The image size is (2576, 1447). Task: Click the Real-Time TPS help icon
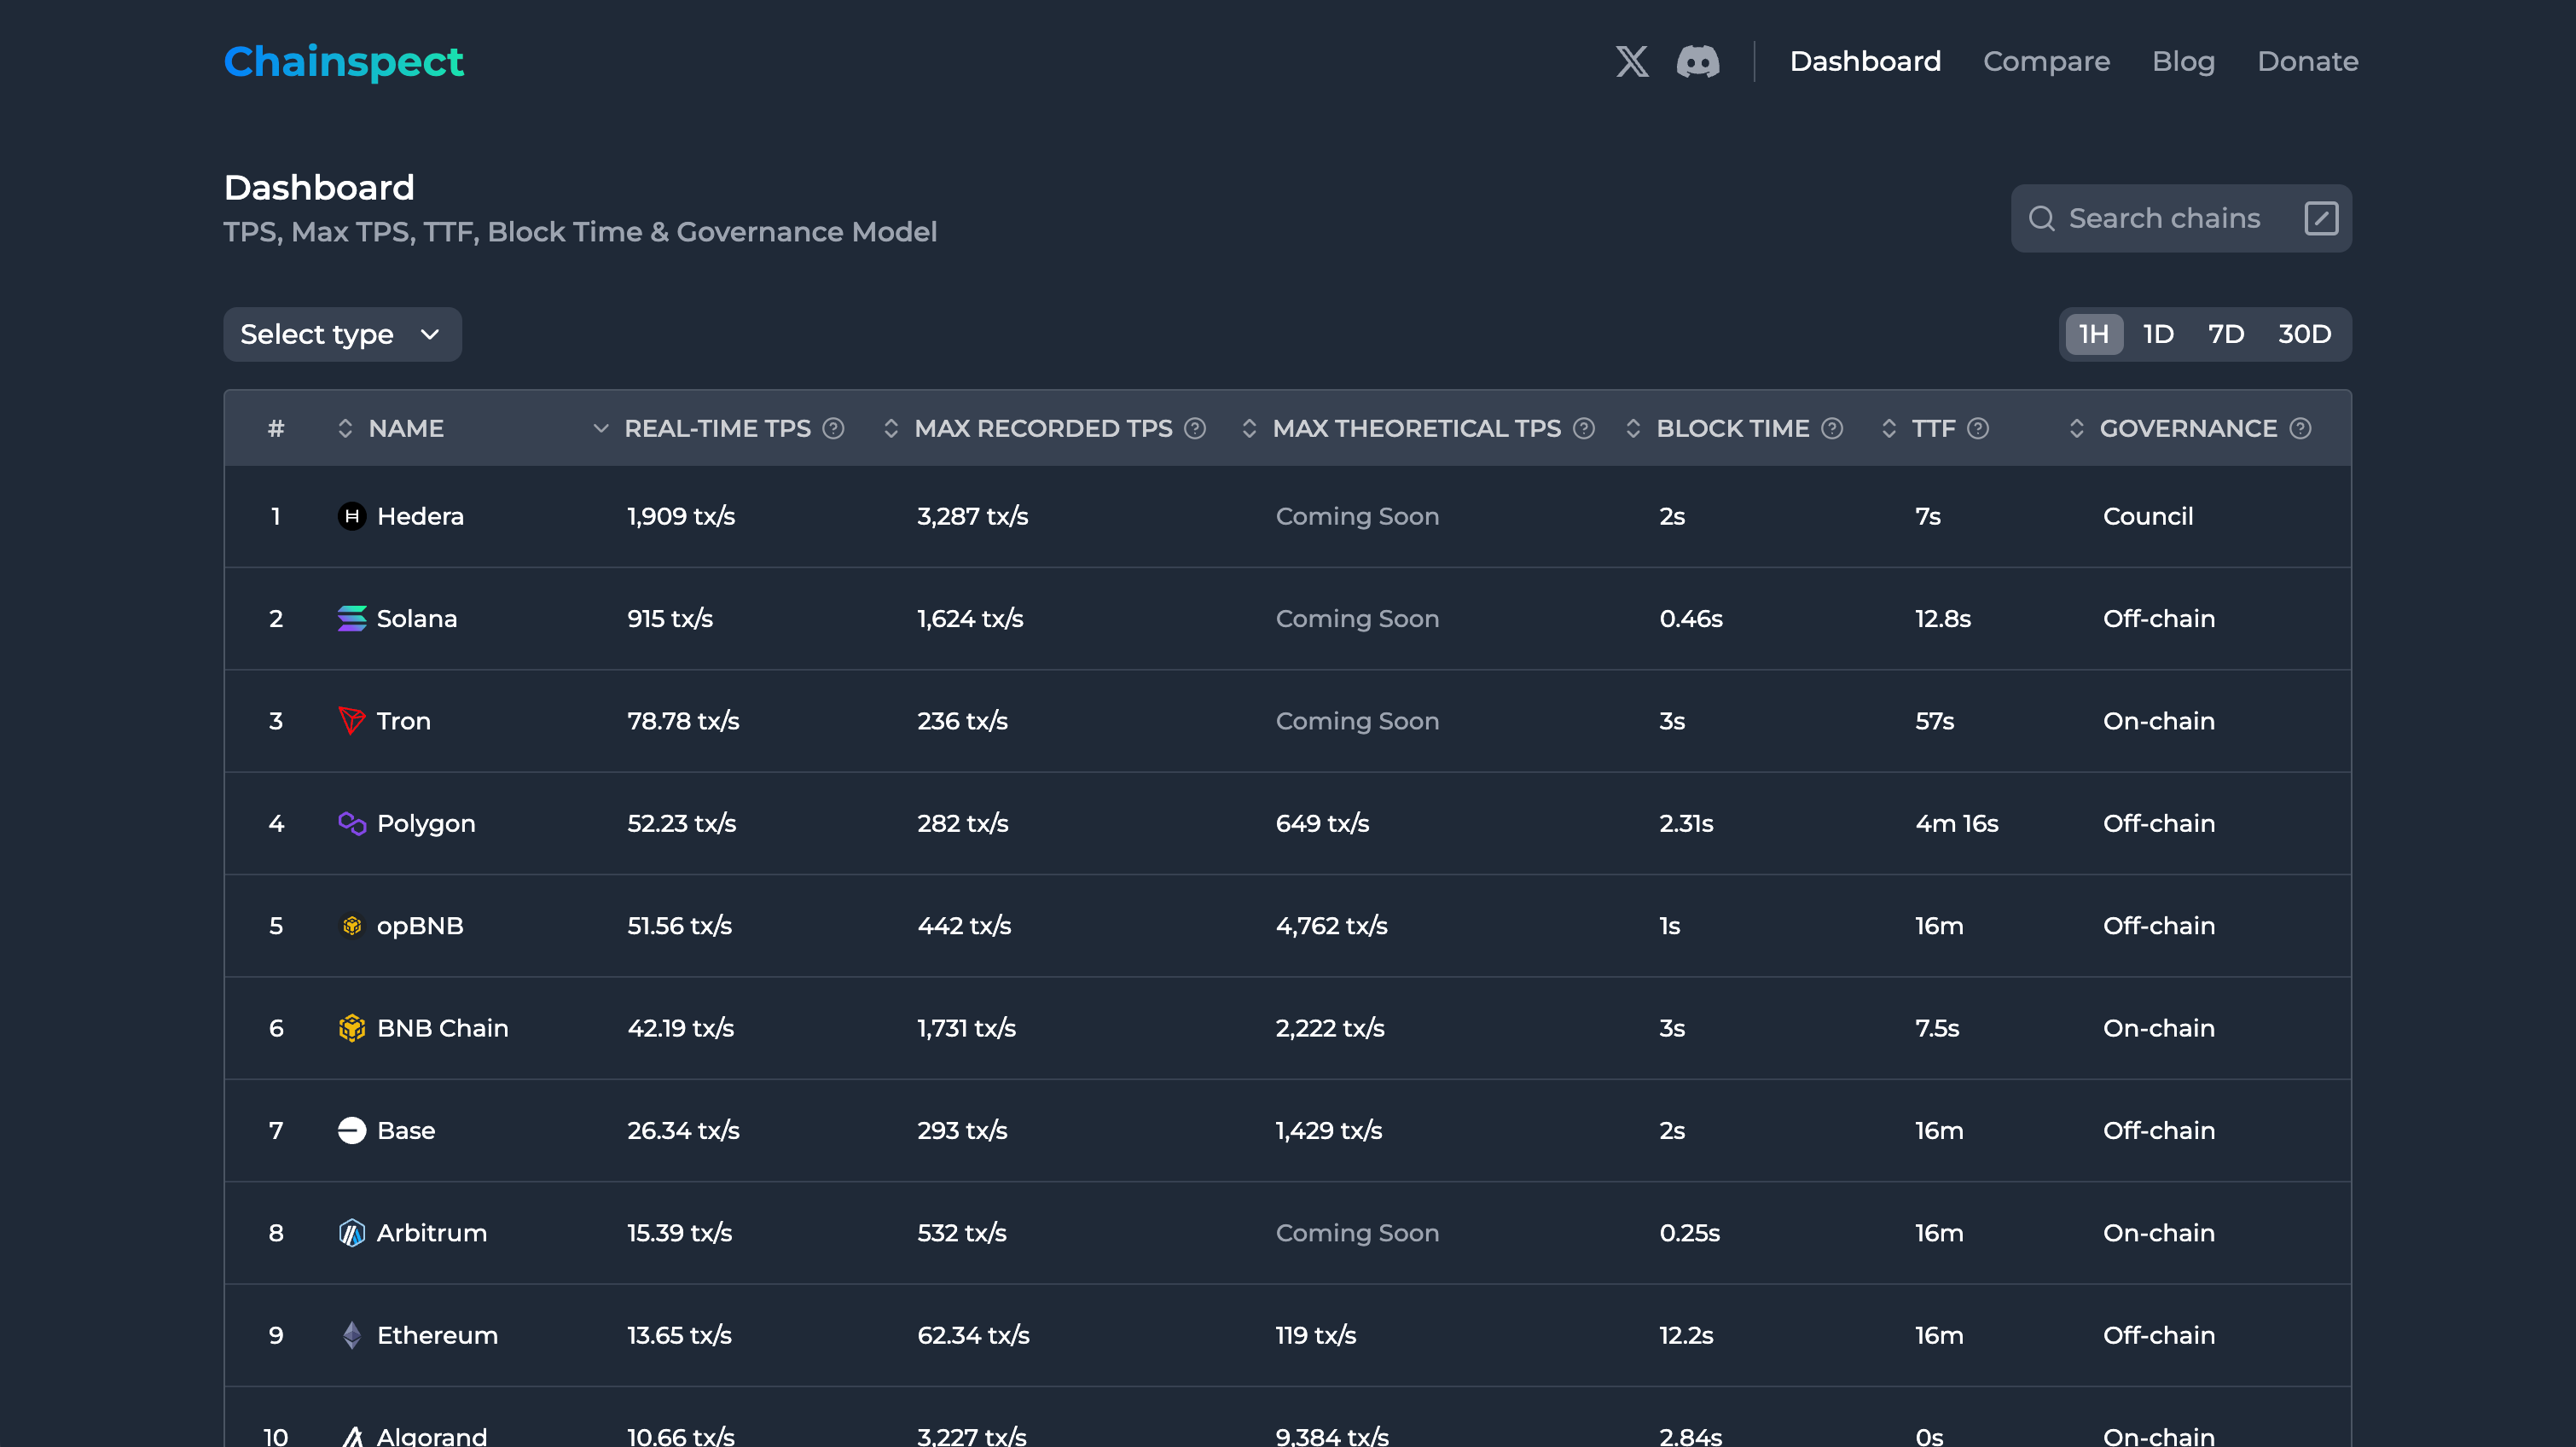pyautogui.click(x=833, y=429)
